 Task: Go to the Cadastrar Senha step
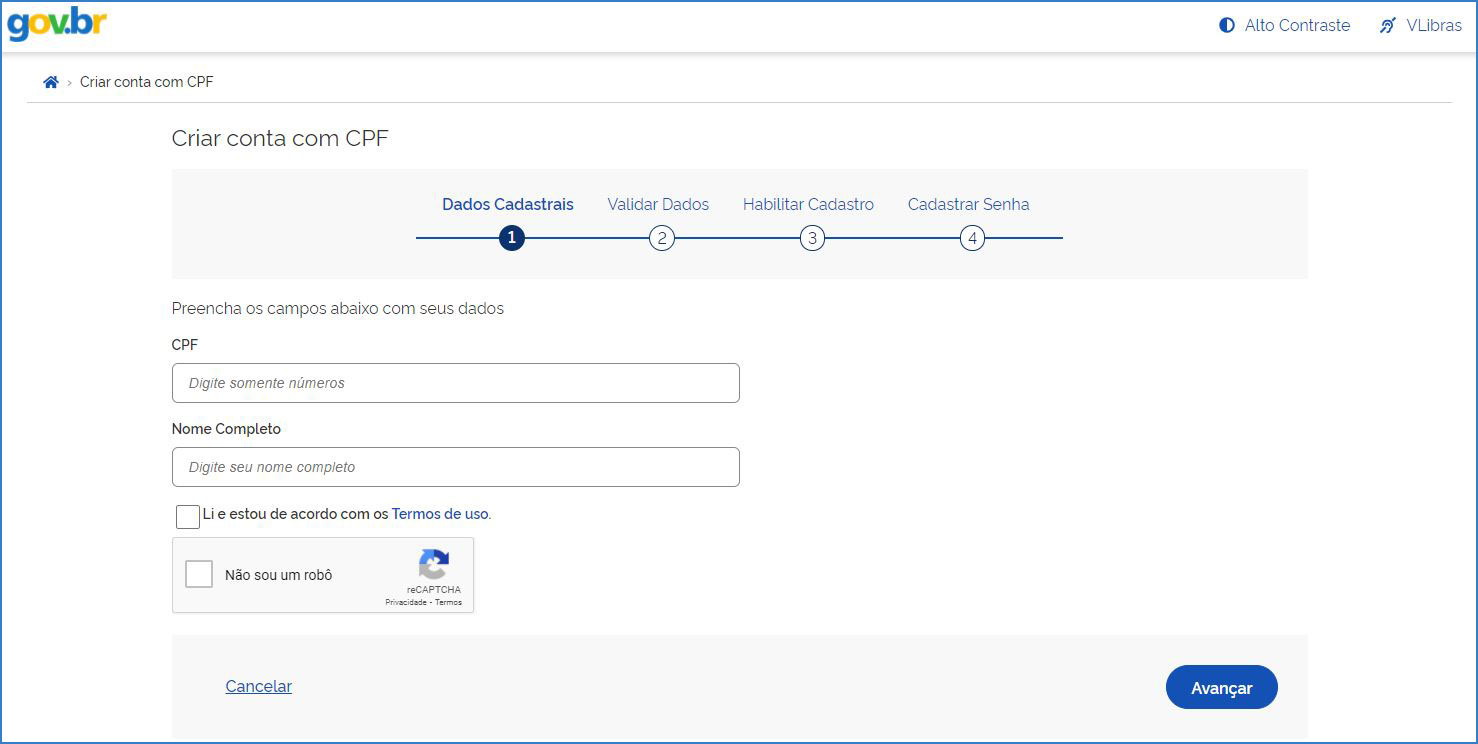point(968,204)
